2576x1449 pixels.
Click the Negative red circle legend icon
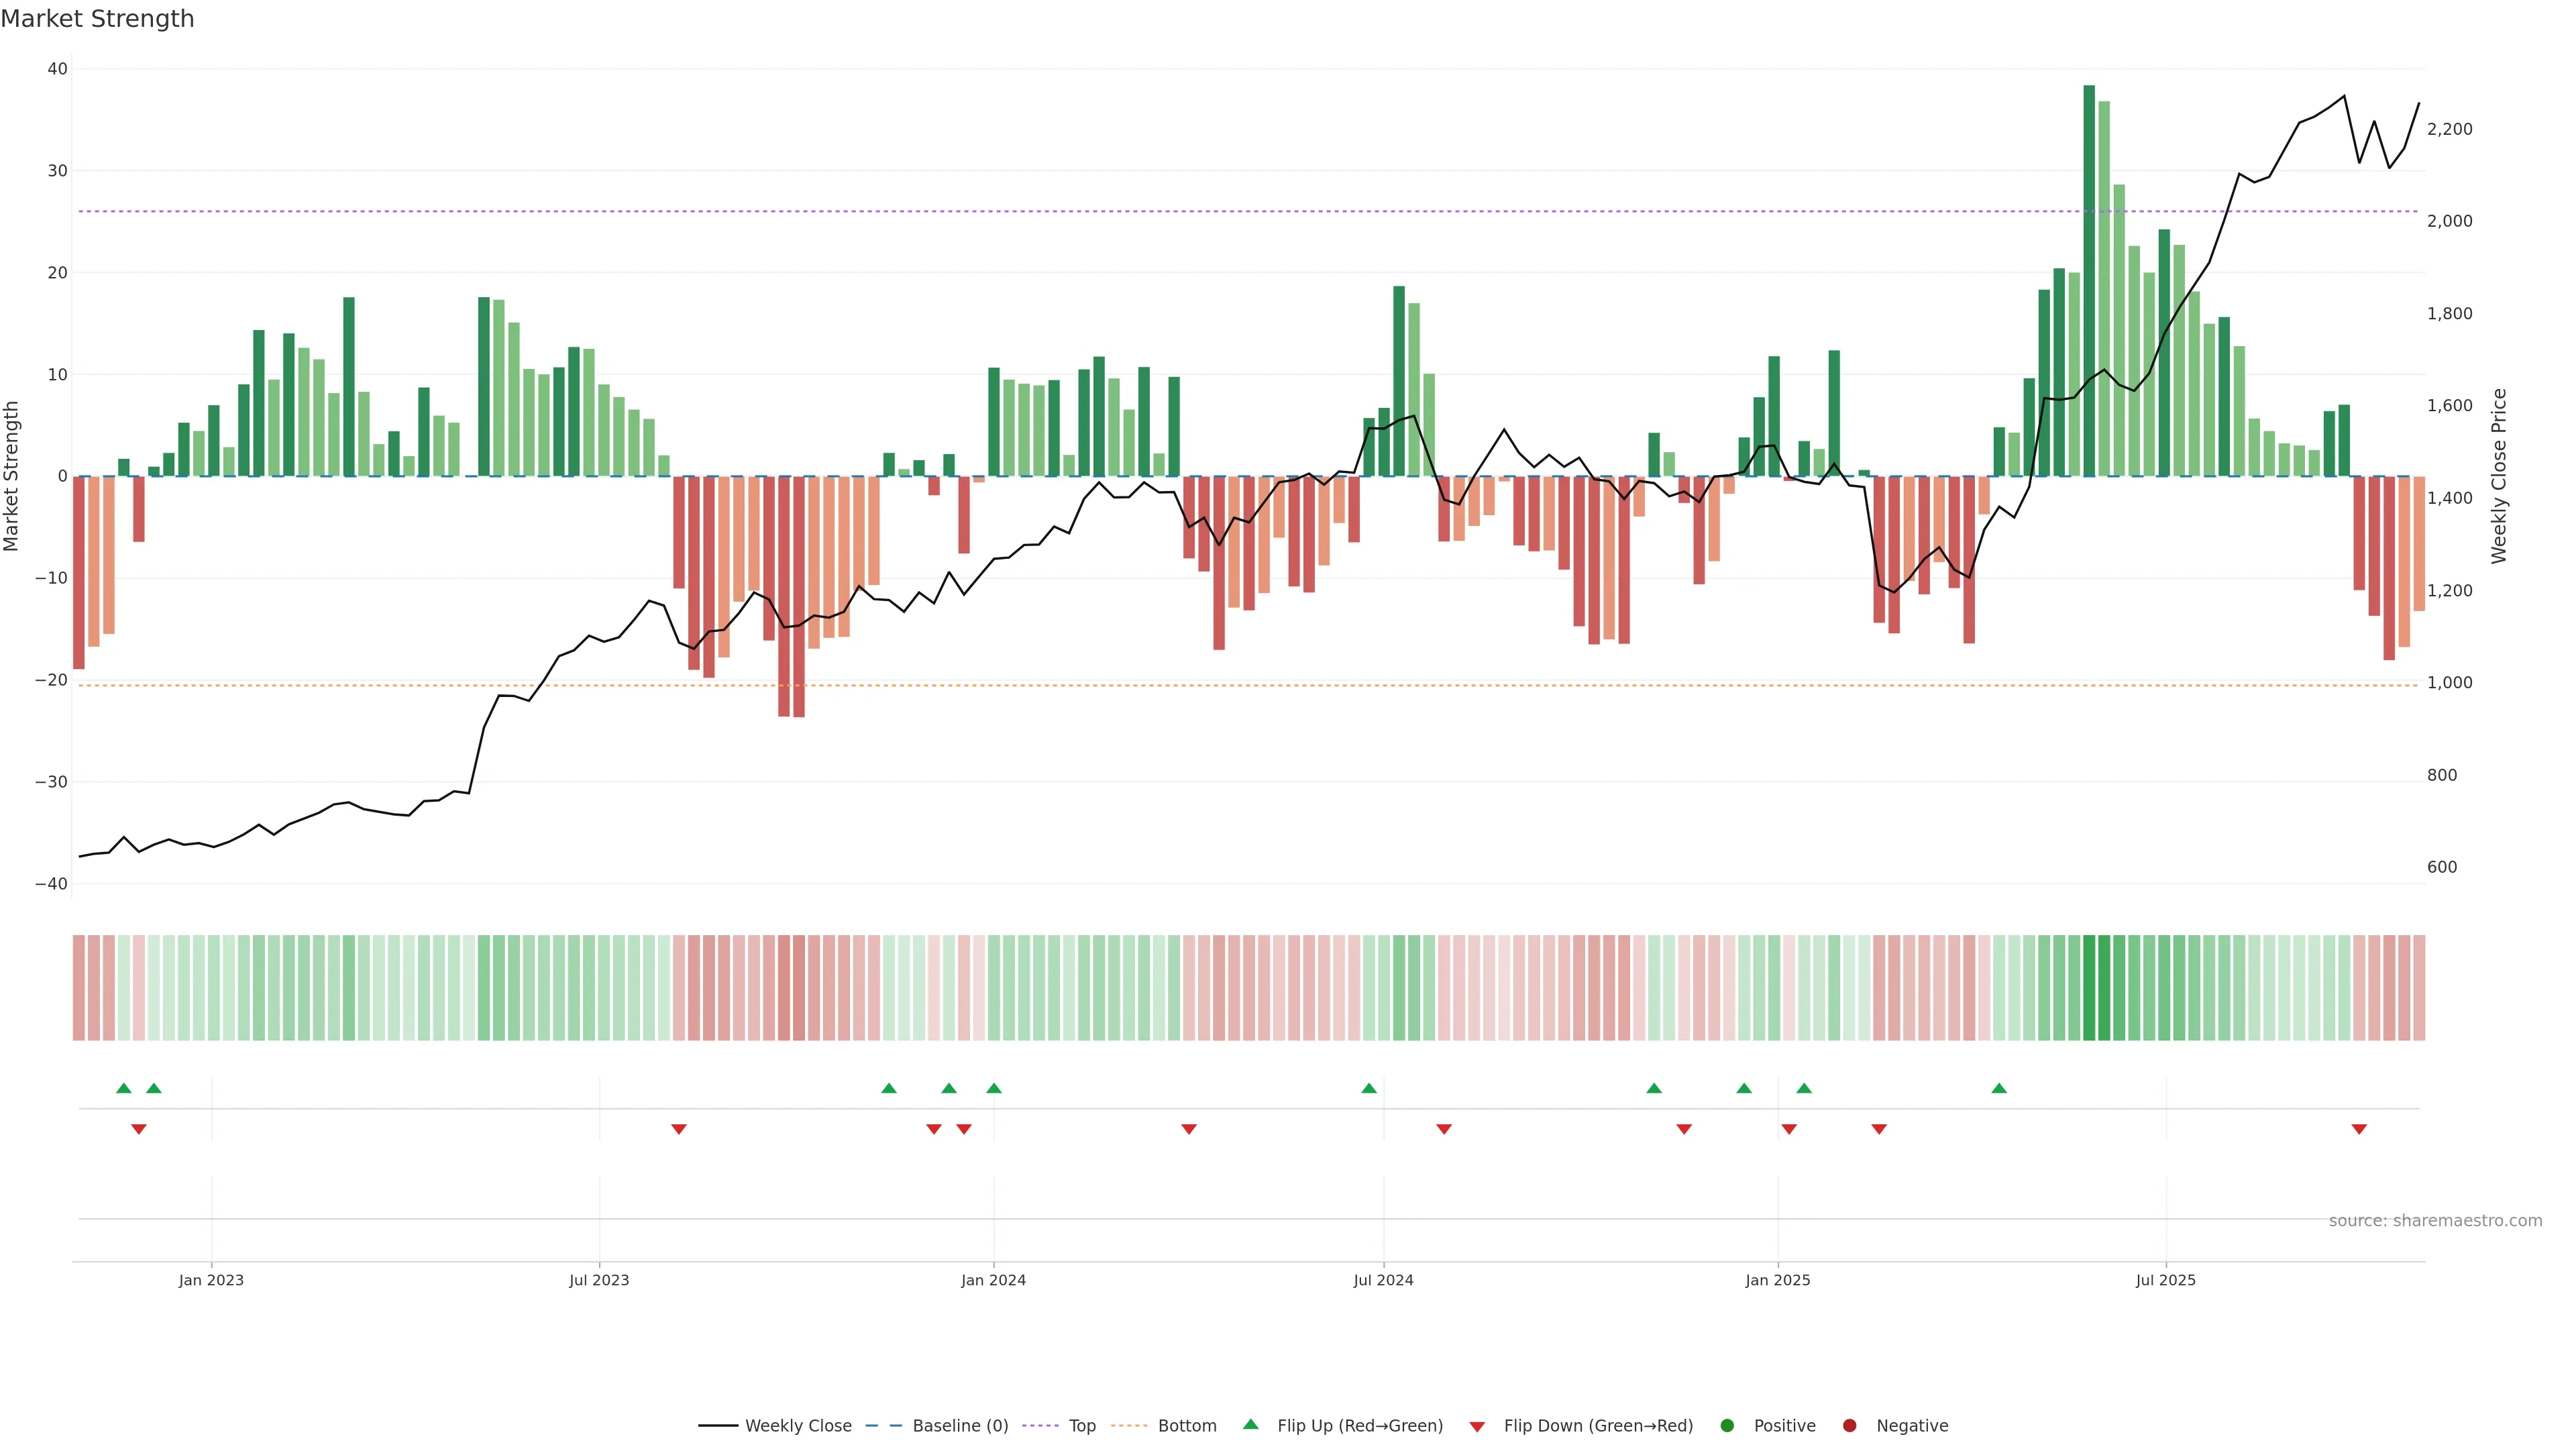(x=1849, y=1426)
